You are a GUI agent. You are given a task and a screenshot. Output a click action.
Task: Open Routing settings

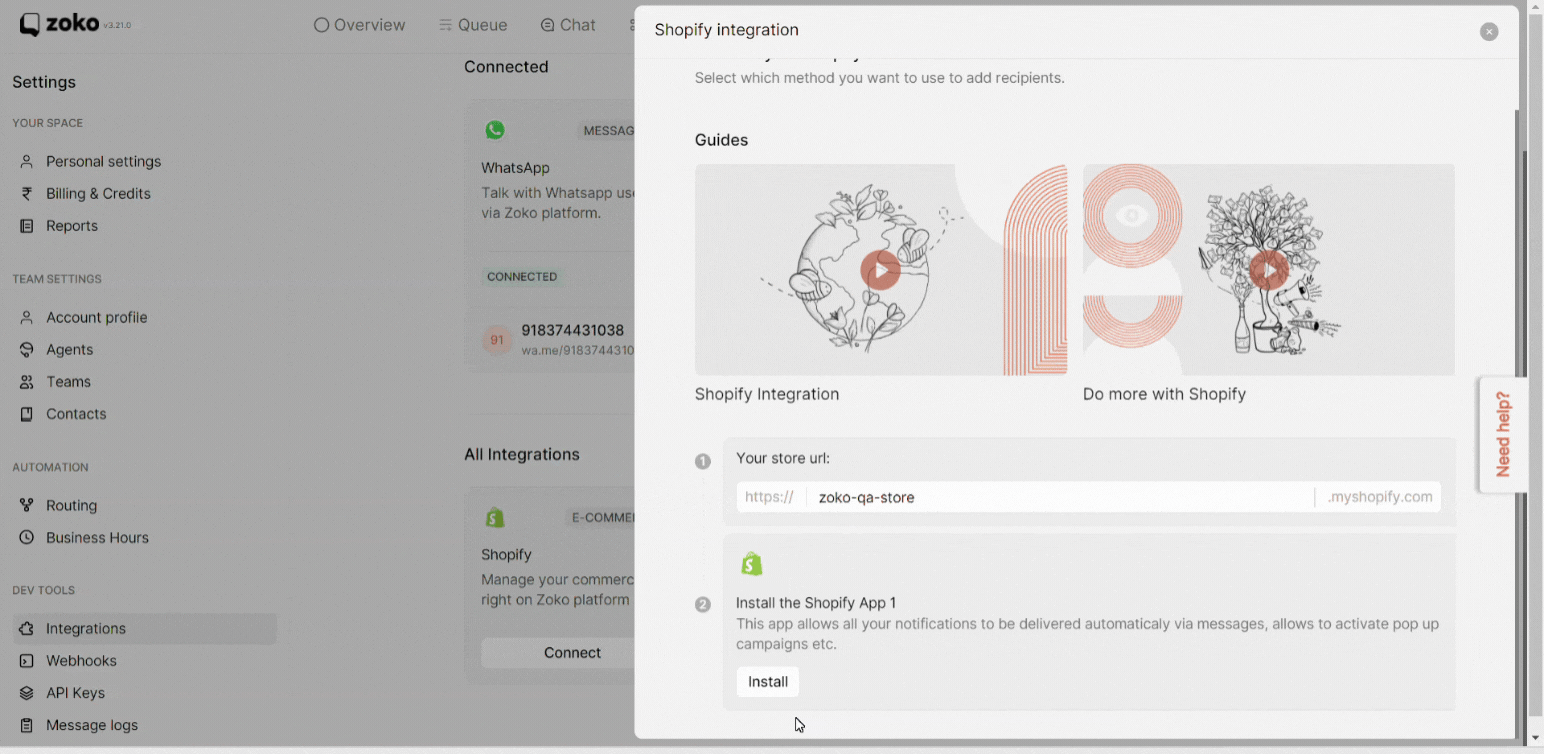tap(71, 505)
